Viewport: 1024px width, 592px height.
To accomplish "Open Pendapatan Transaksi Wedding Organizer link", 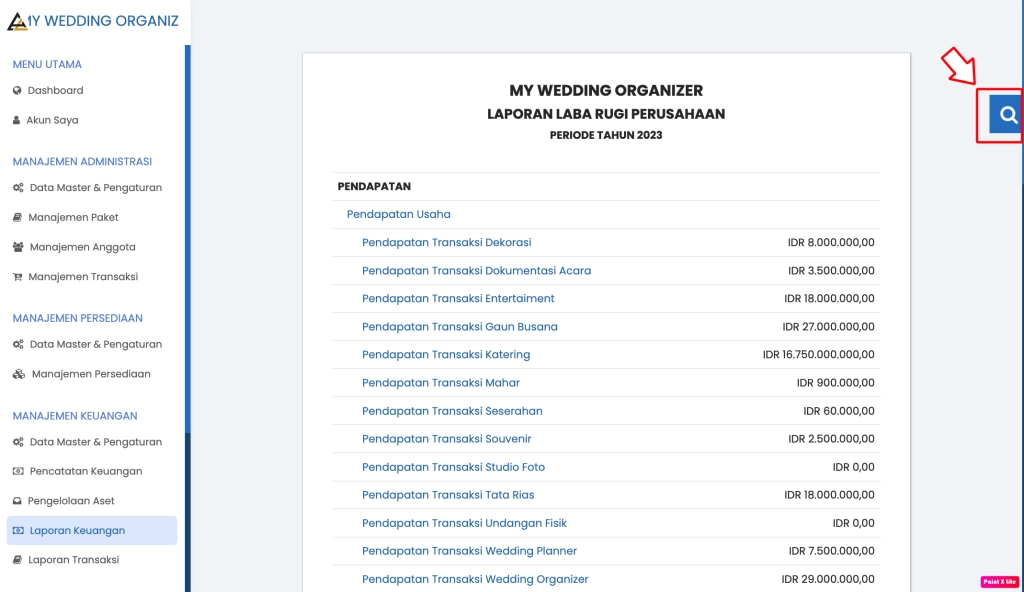I will pyautogui.click(x=475, y=579).
